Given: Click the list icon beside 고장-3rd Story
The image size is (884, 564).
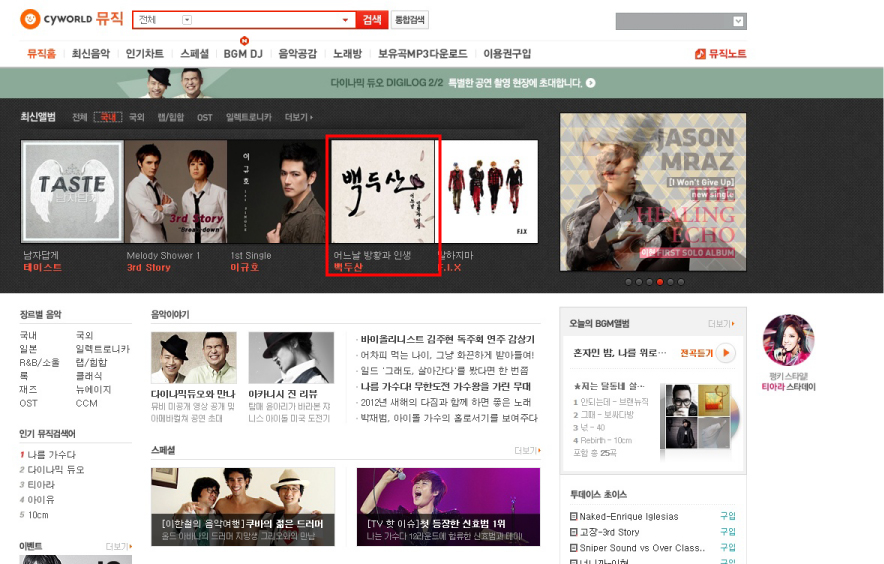Looking at the screenshot, I should (x=574, y=532).
